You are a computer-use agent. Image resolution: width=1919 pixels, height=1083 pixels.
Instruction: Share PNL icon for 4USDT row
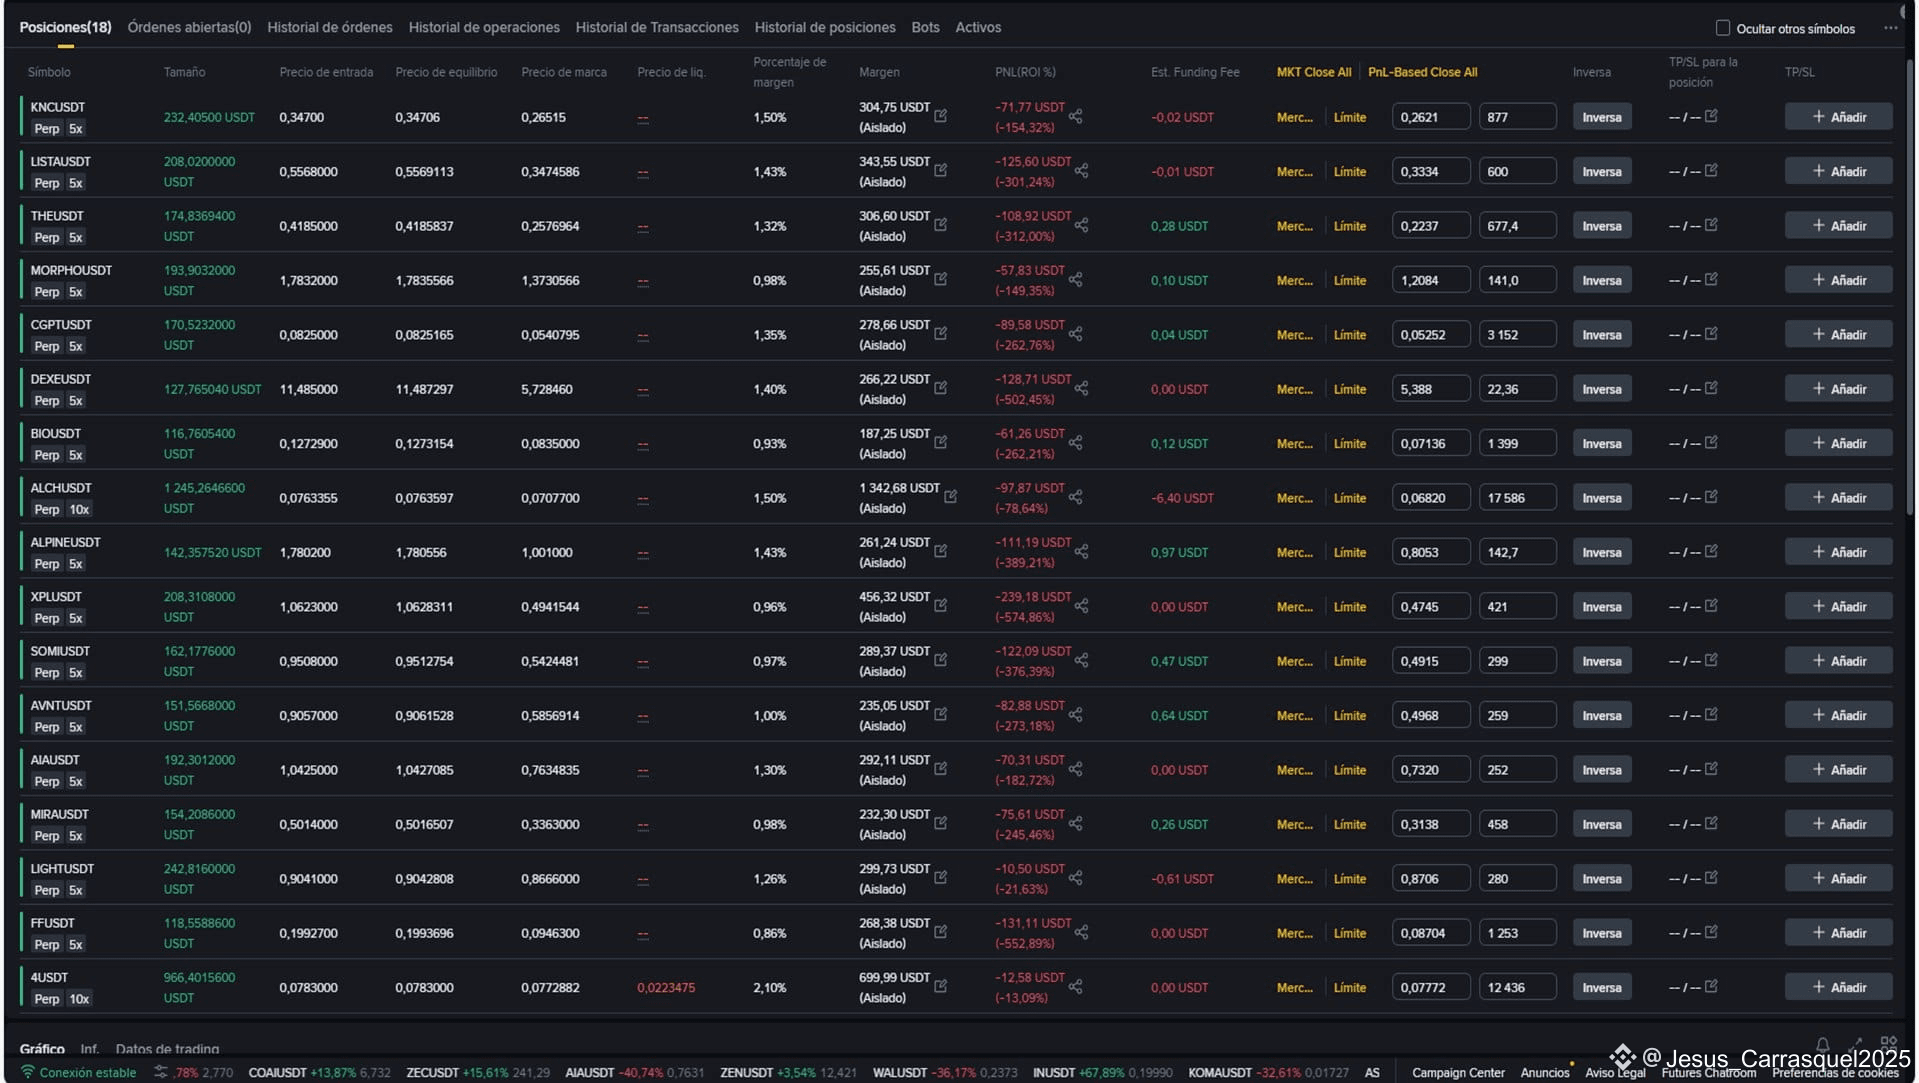(1075, 986)
